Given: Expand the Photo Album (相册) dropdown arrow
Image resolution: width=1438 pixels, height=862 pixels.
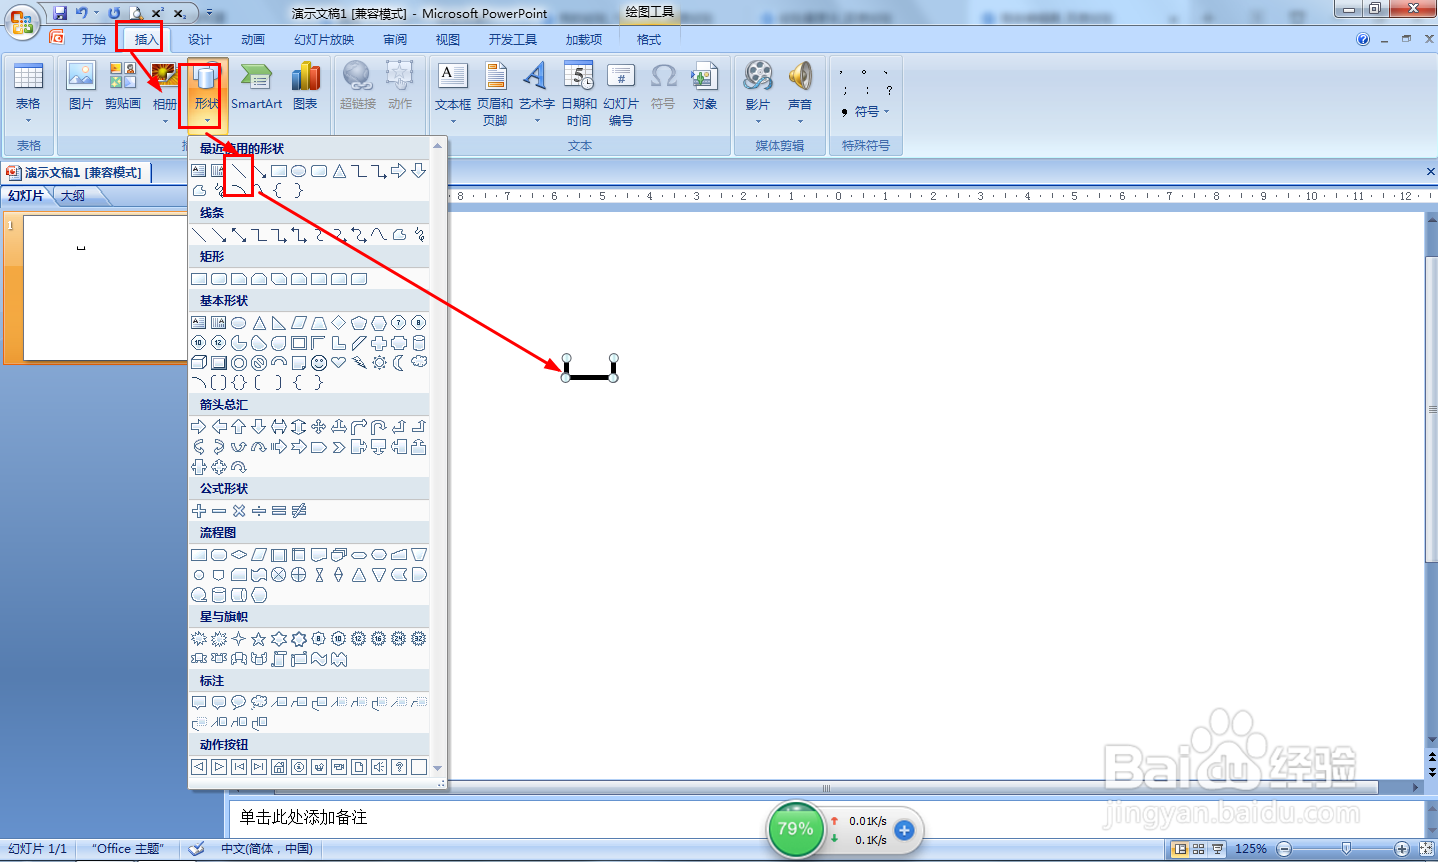Looking at the screenshot, I should 165,121.
